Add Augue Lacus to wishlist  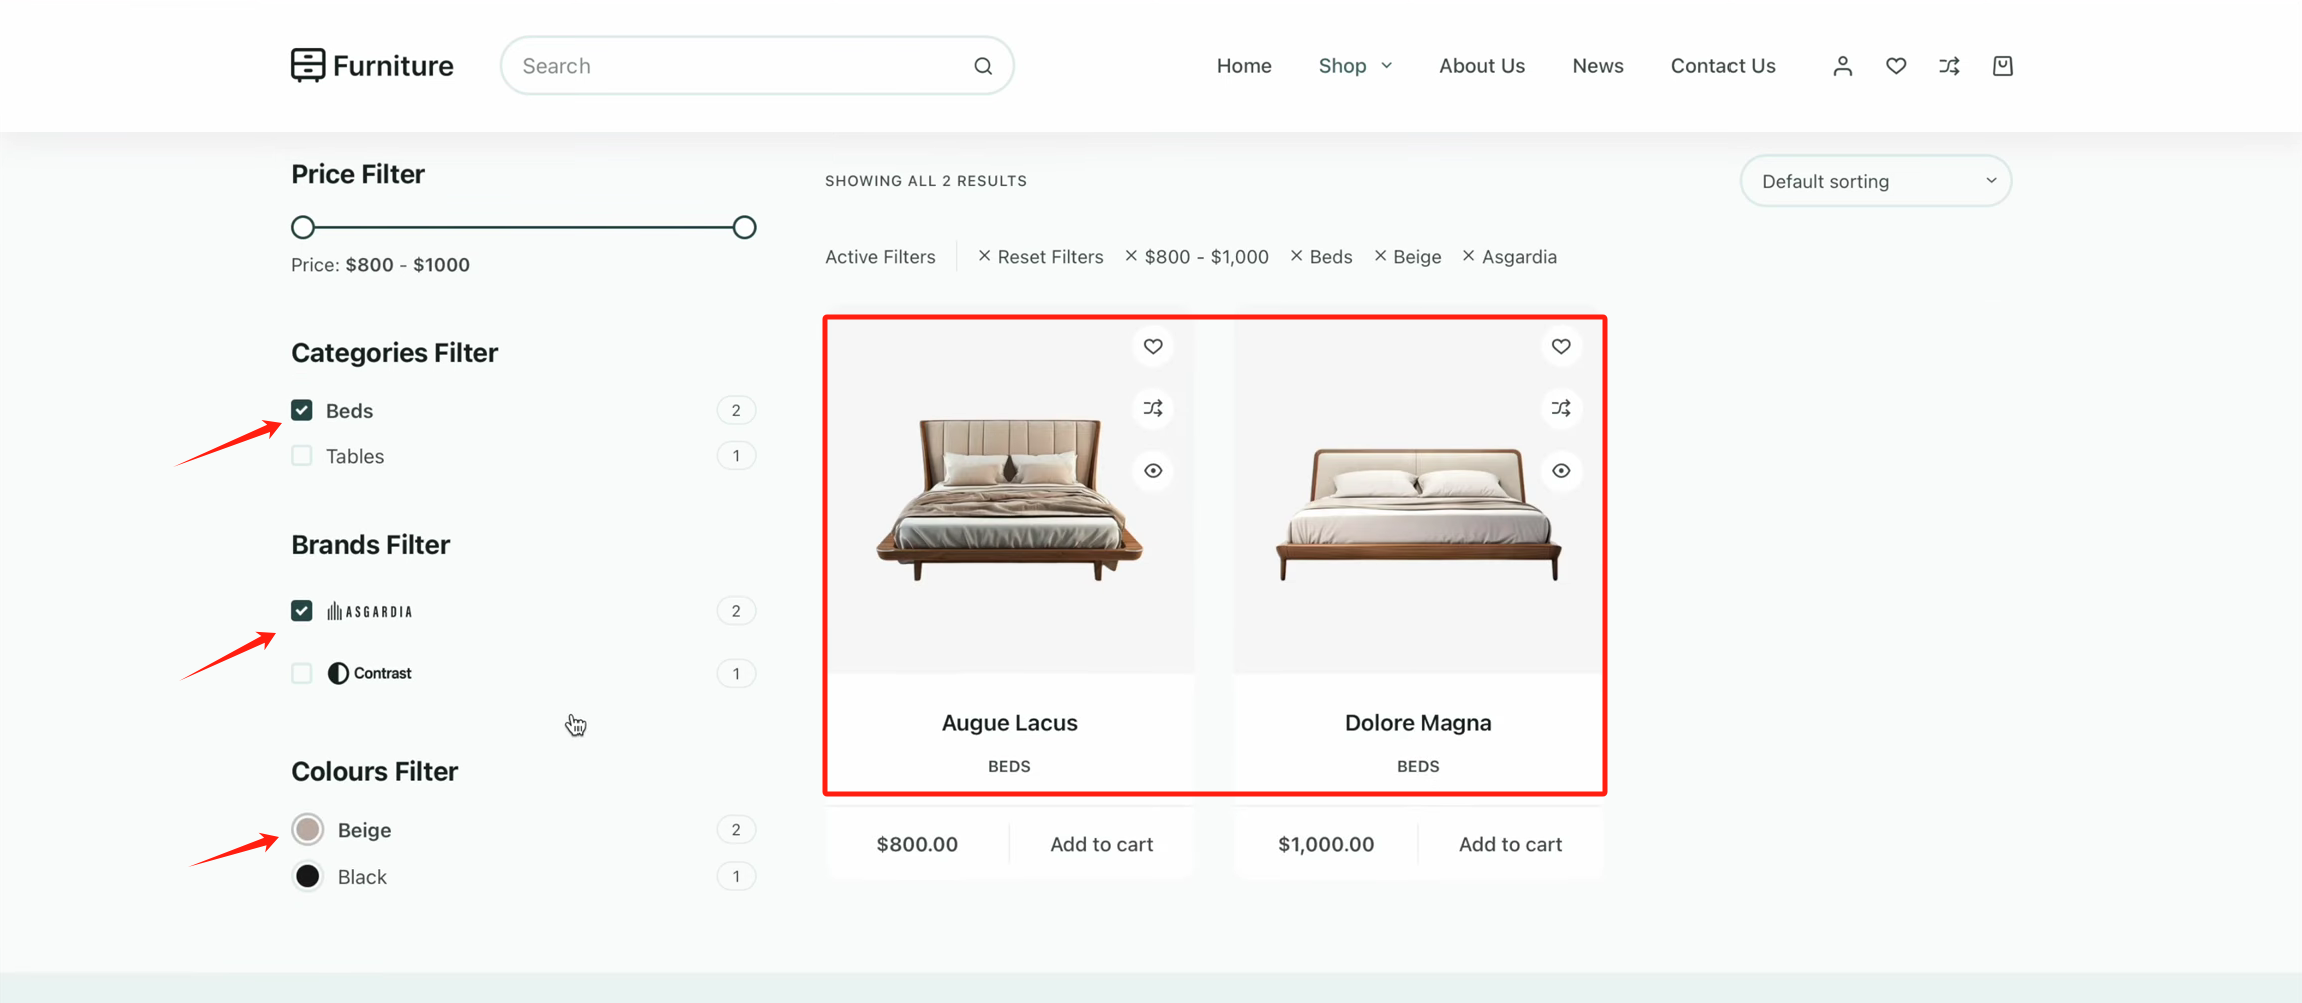(1153, 346)
